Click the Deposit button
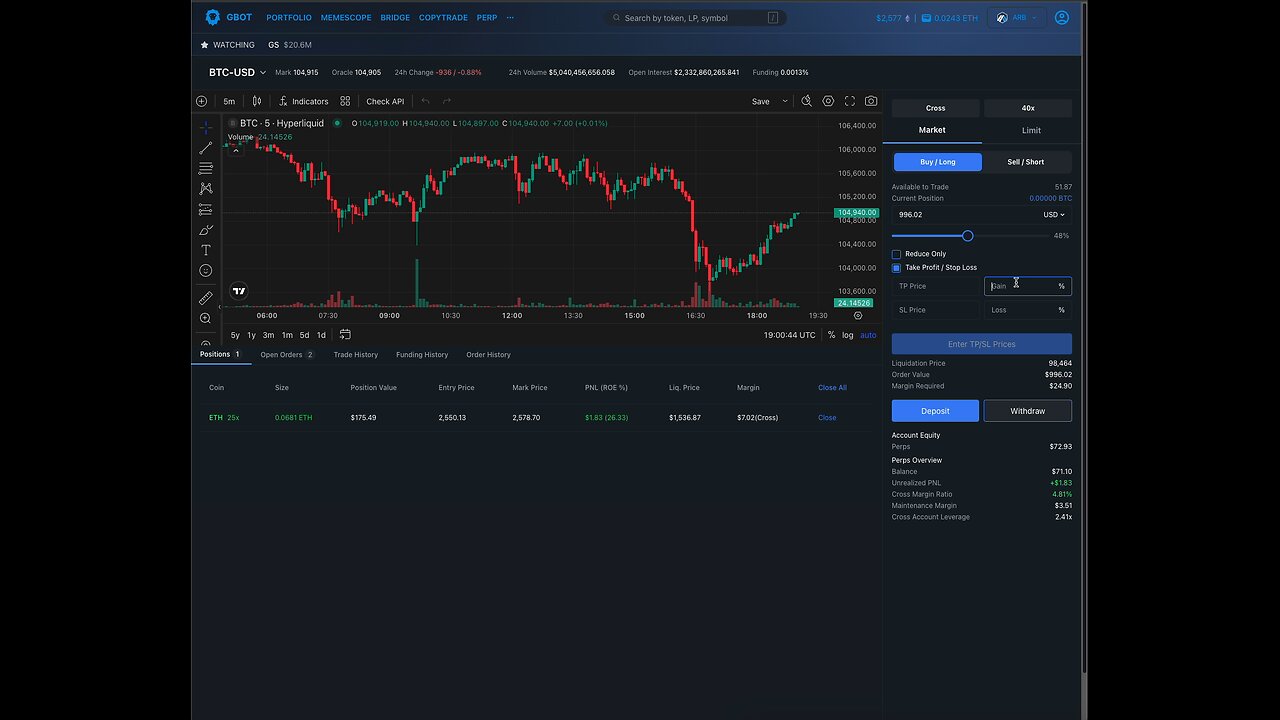Image resolution: width=1280 pixels, height=720 pixels. (935, 411)
